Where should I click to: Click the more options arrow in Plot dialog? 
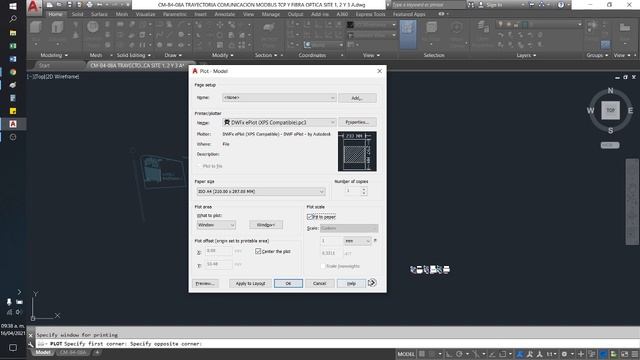pyautogui.click(x=372, y=283)
